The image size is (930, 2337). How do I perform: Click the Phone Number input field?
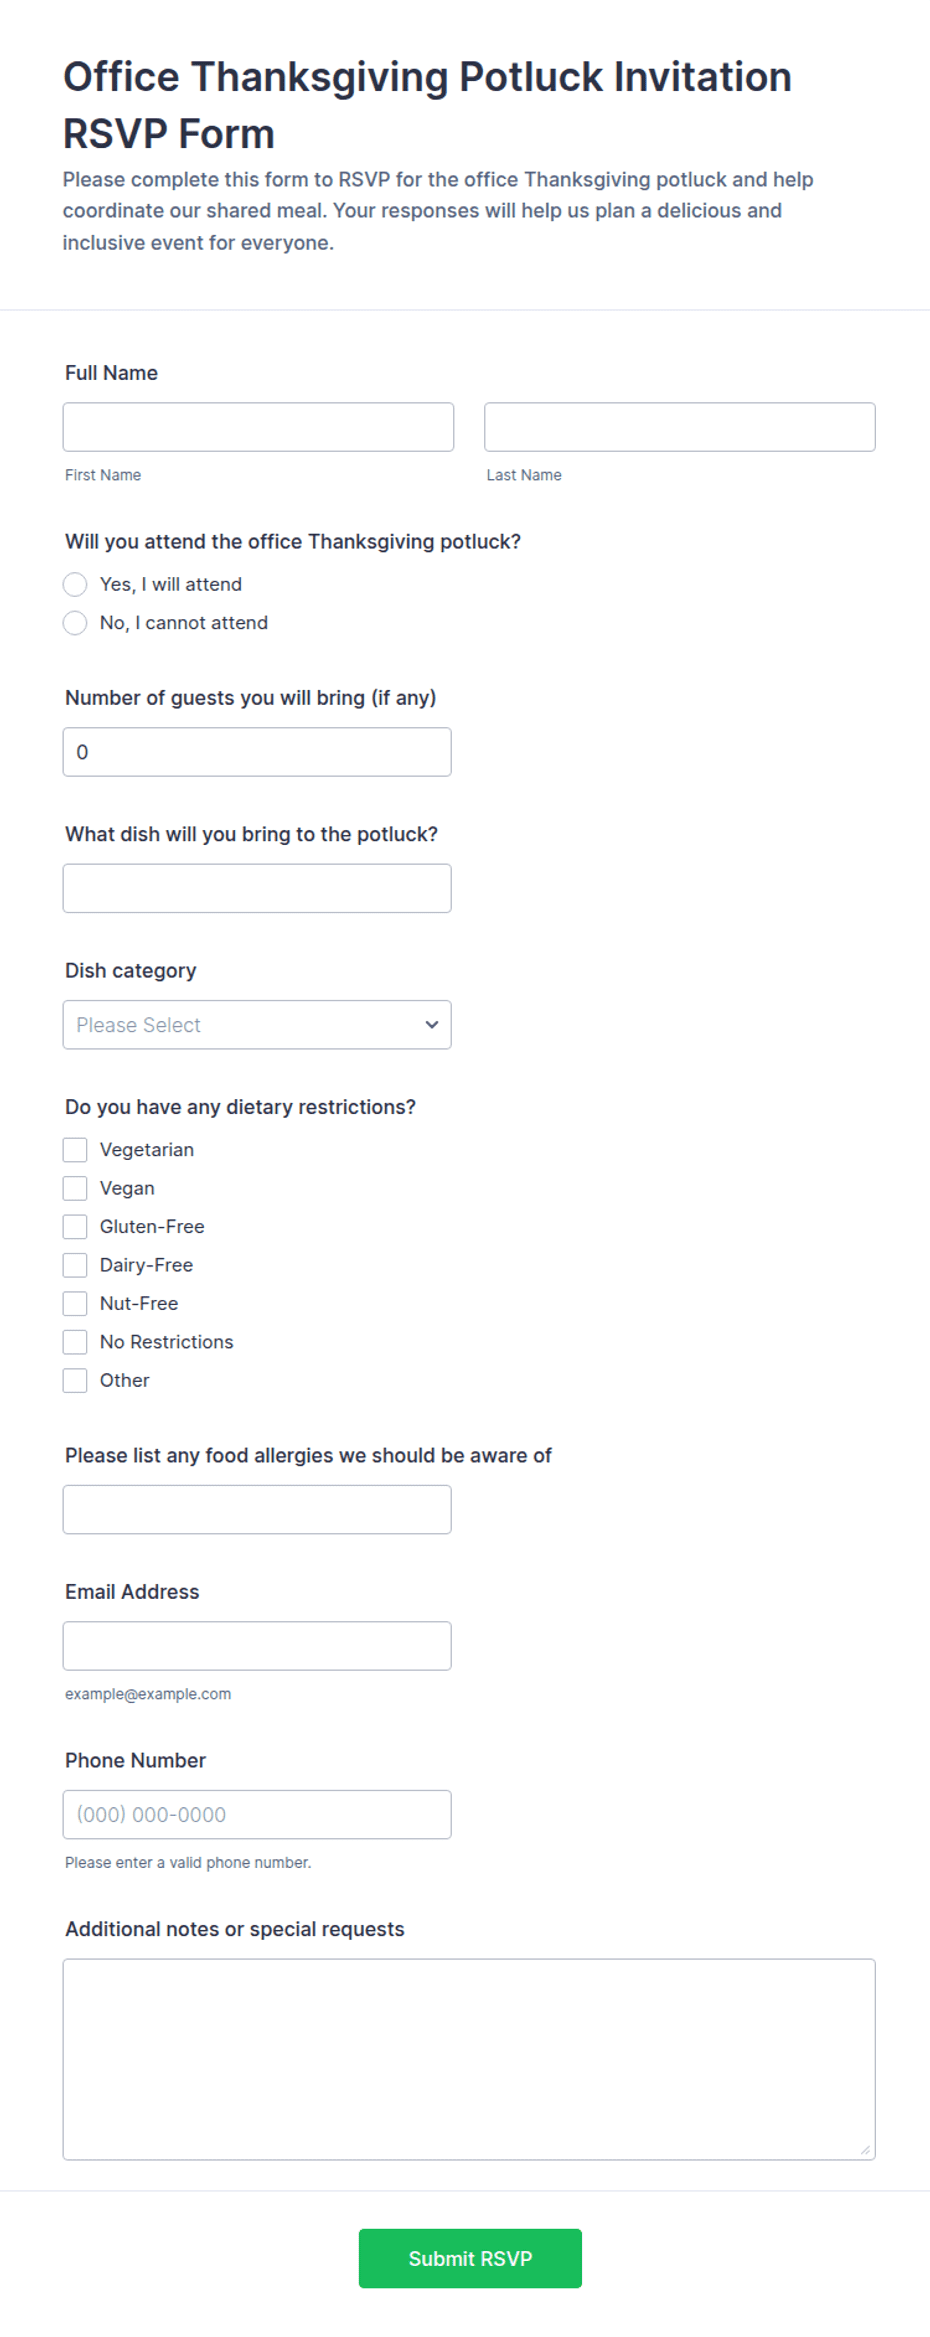coord(257,1815)
